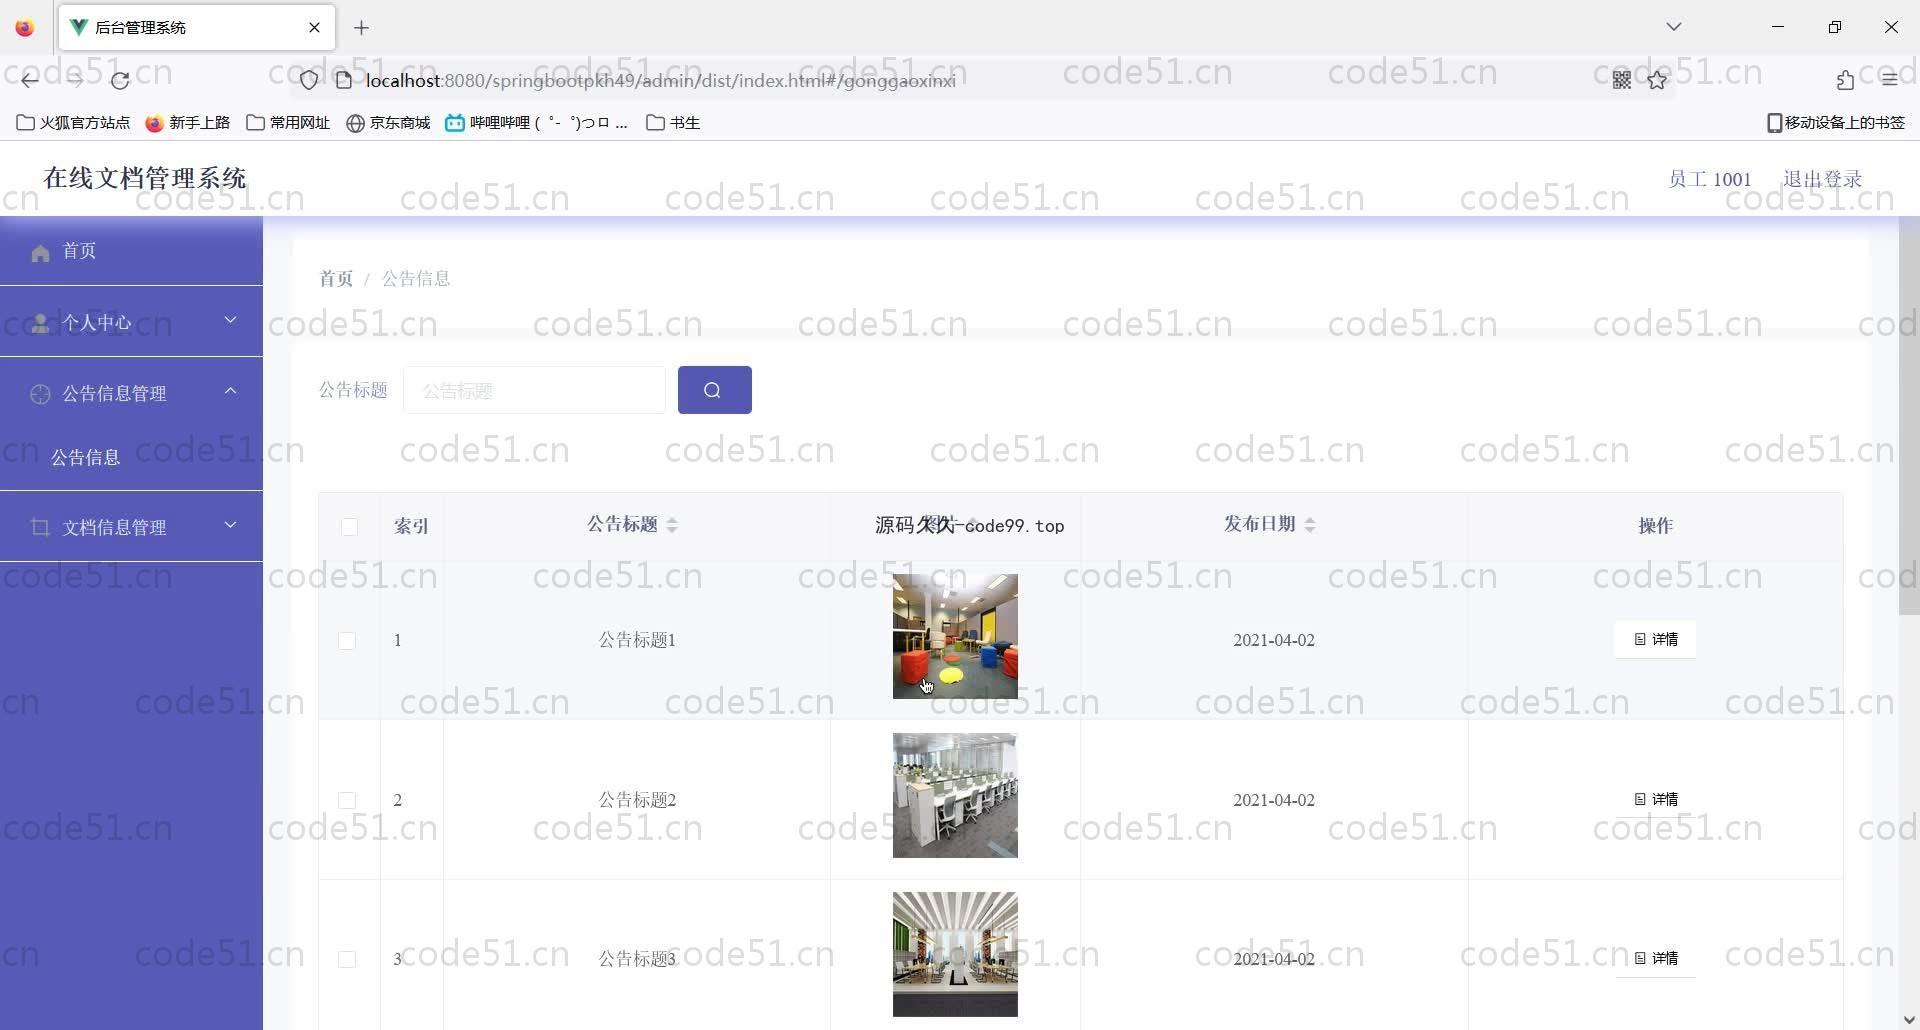Open the Firefox hamburger menu
1920x1030 pixels.
pyautogui.click(x=1889, y=80)
